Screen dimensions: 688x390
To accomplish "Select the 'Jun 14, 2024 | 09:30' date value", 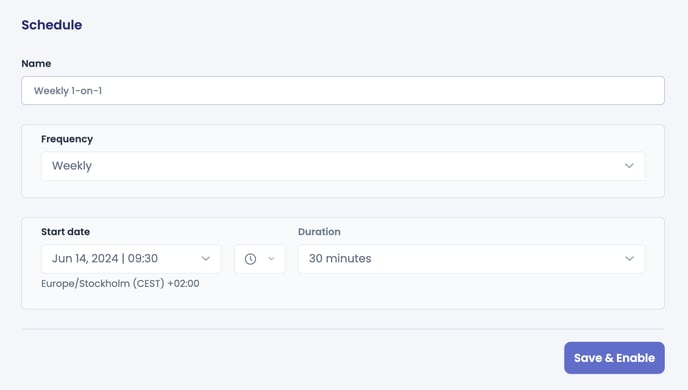I will [105, 258].
